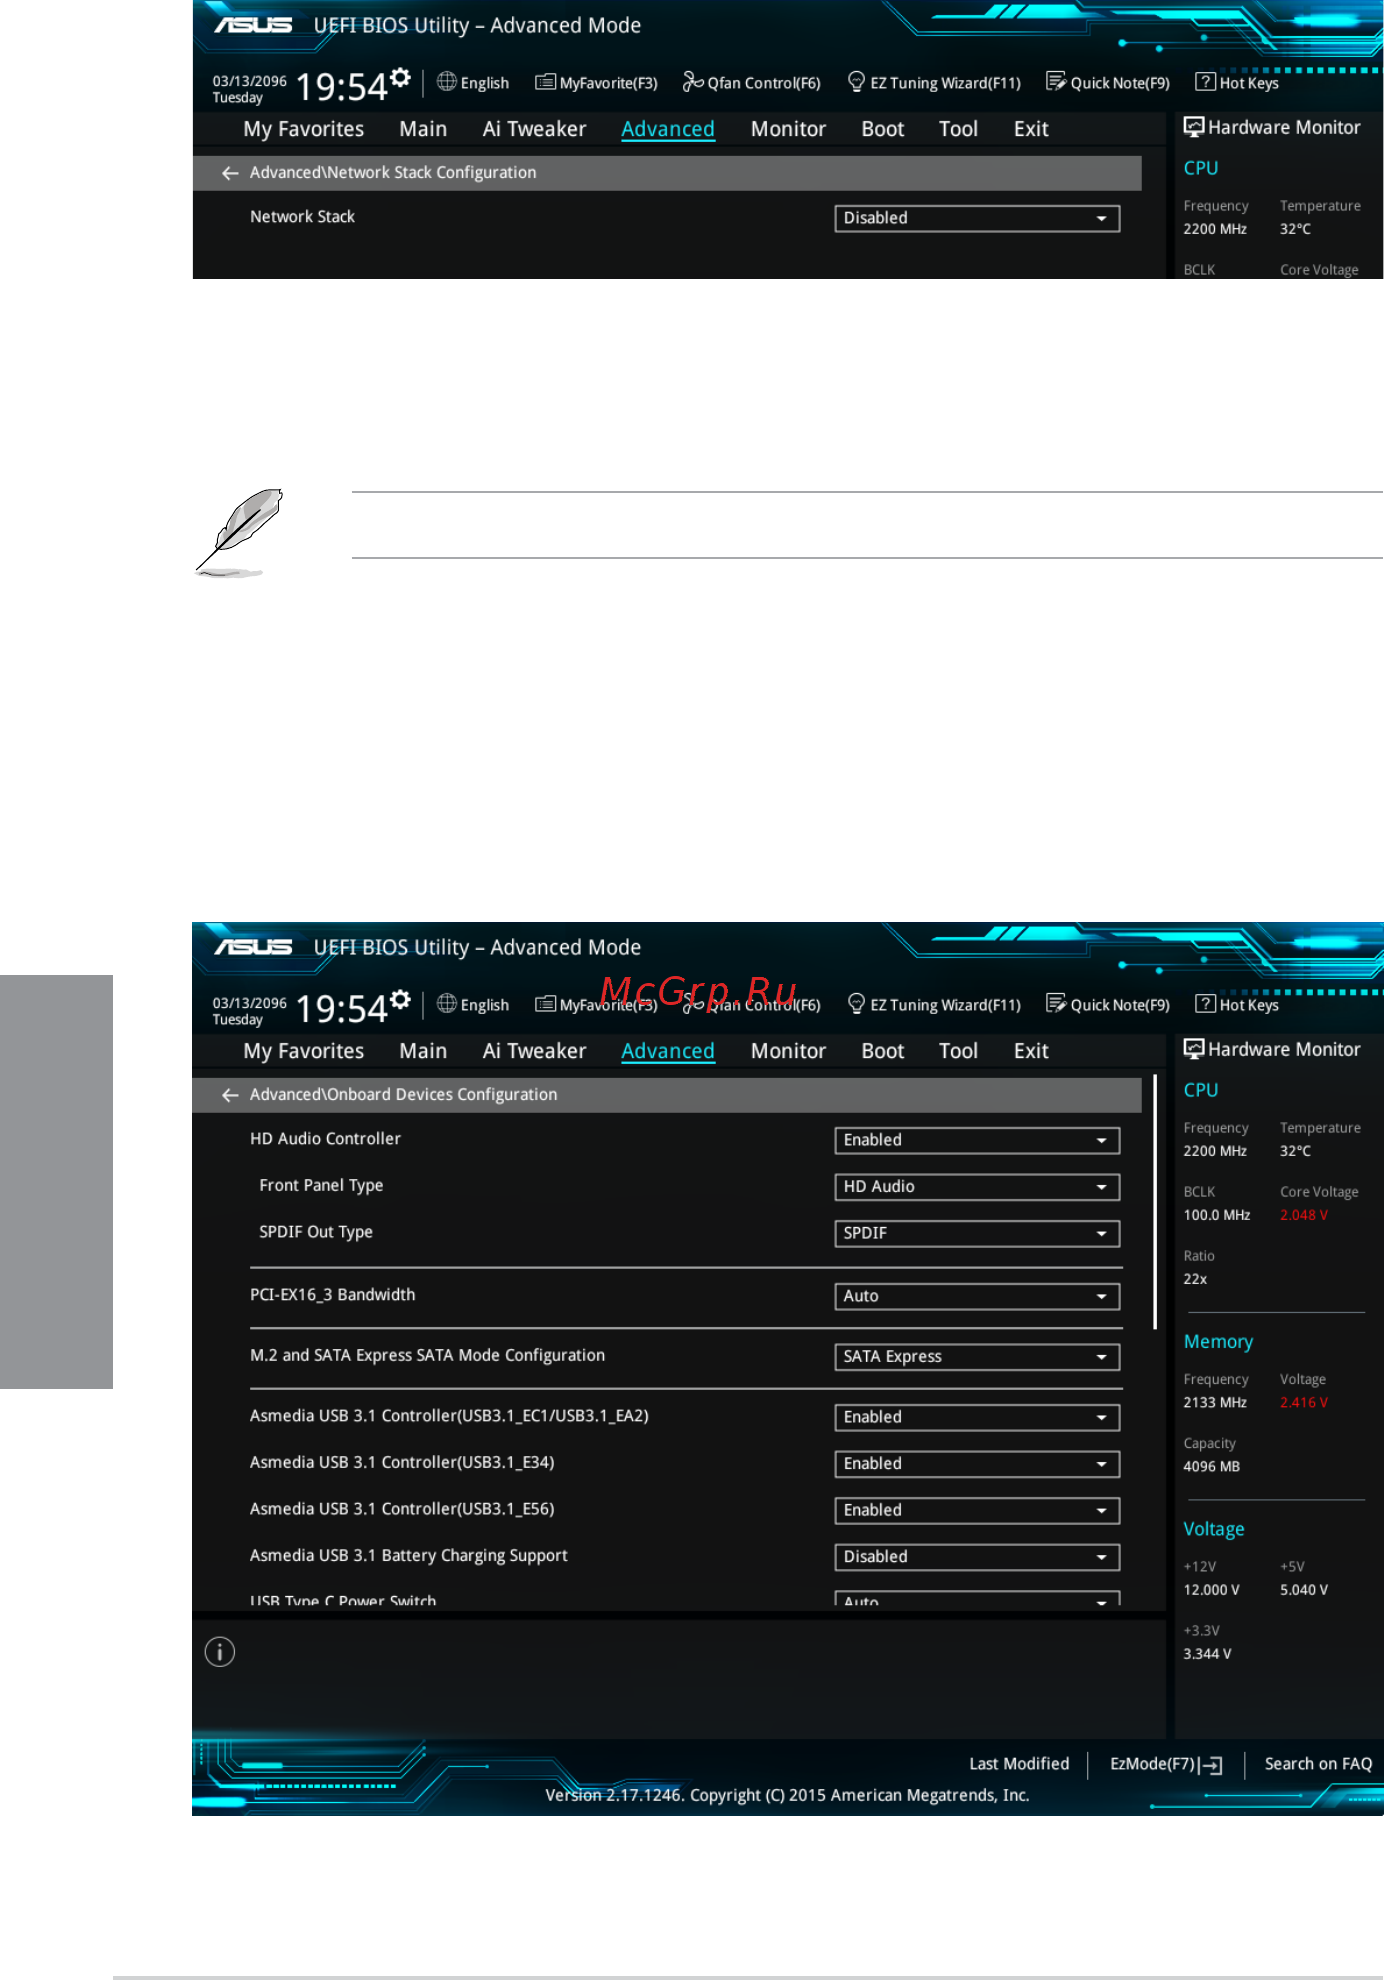
Task: Click the Onboard Devices list vertical scrollbar
Action: 1155,1202
